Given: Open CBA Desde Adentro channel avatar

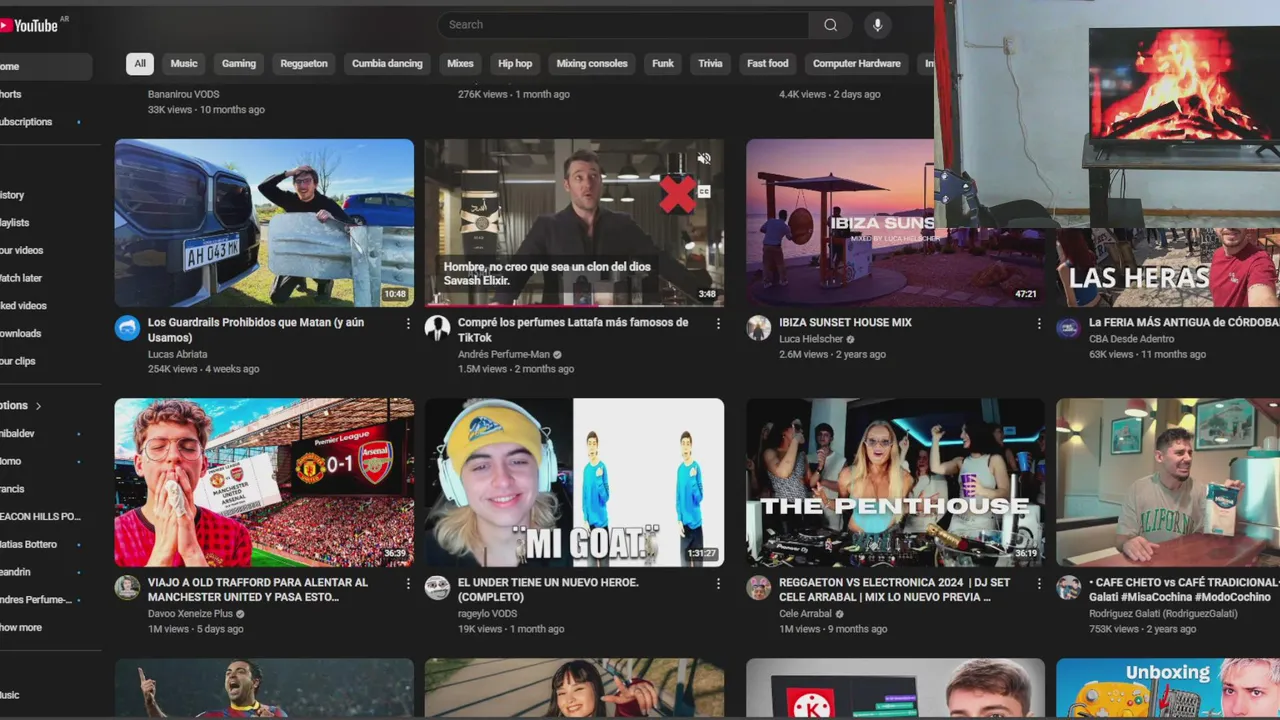Looking at the screenshot, I should (x=1069, y=328).
